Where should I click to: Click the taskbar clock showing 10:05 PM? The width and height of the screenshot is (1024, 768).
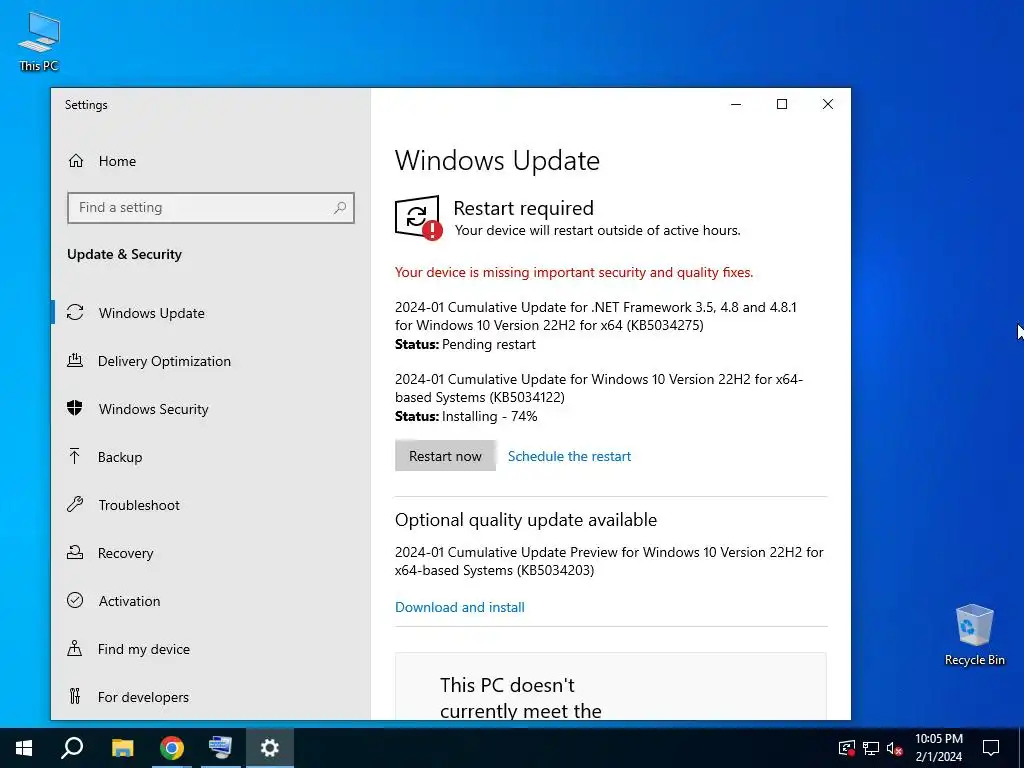click(x=938, y=748)
